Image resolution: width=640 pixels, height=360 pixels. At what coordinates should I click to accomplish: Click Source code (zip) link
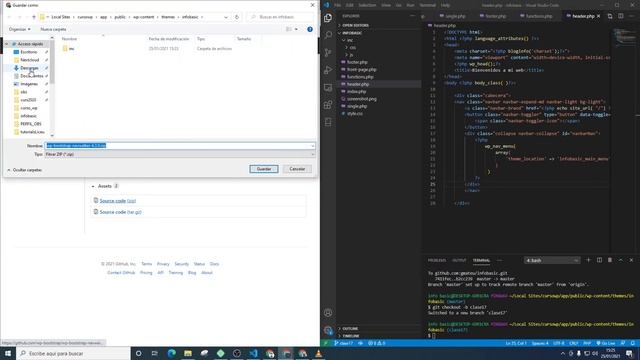point(118,201)
